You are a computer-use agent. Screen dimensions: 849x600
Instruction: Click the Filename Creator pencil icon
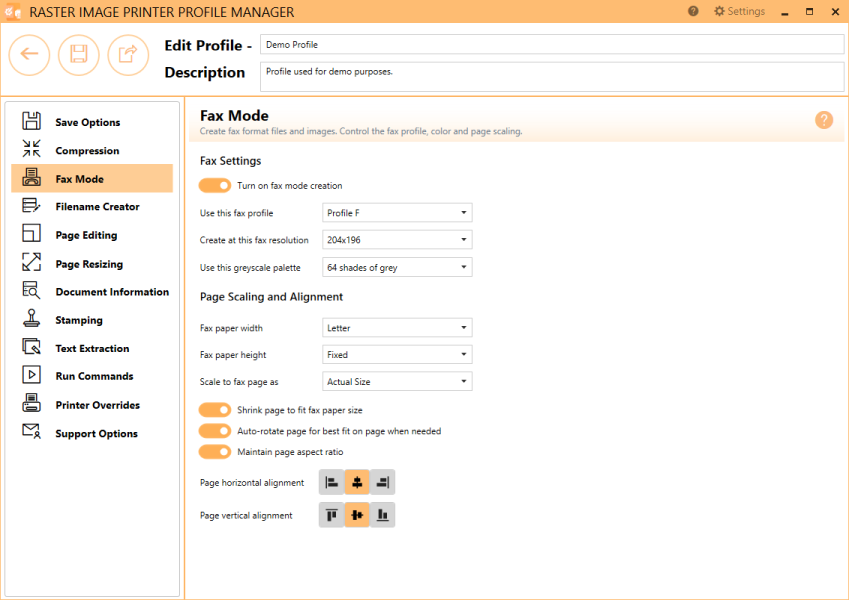click(x=31, y=205)
